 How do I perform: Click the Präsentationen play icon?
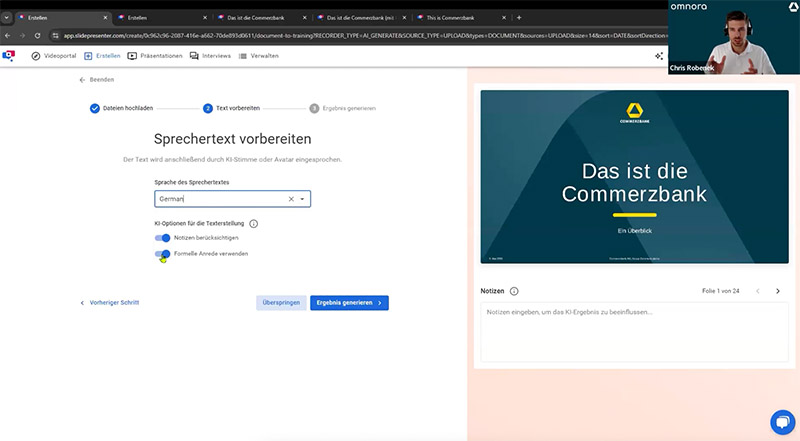click(132, 56)
